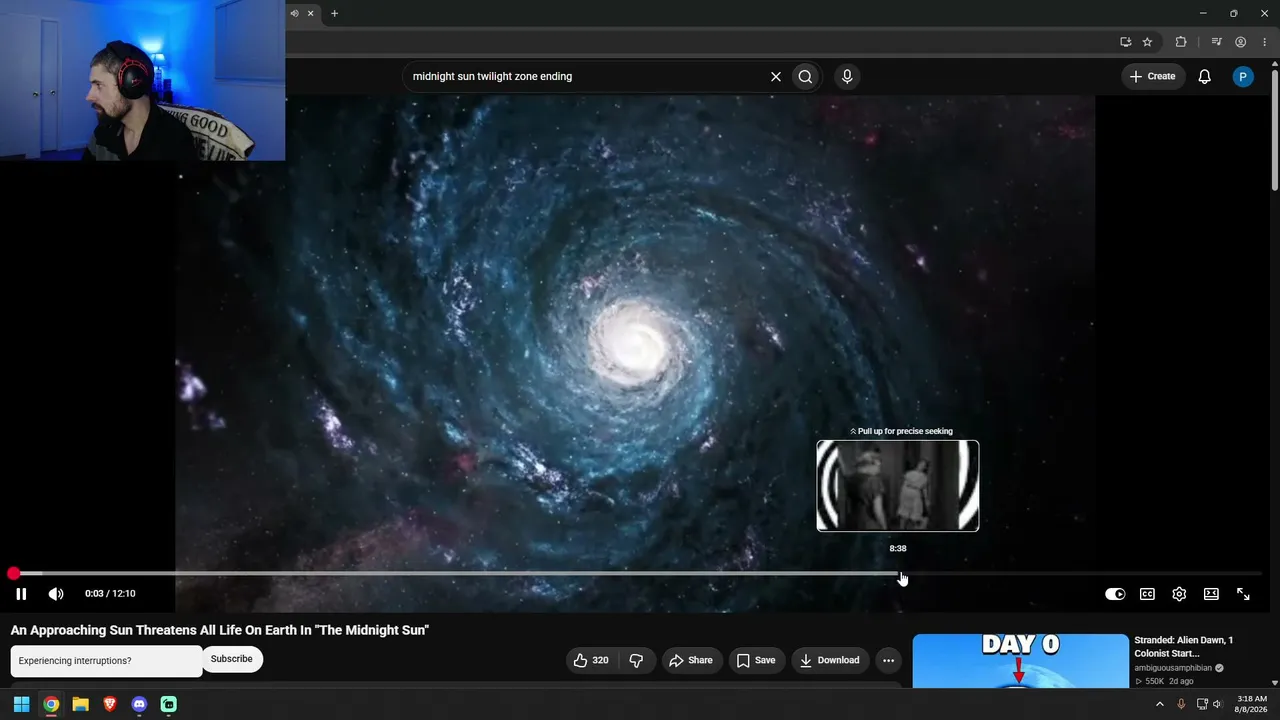Open the Create menu
Viewport: 1280px width, 720px height.
coord(1153,76)
